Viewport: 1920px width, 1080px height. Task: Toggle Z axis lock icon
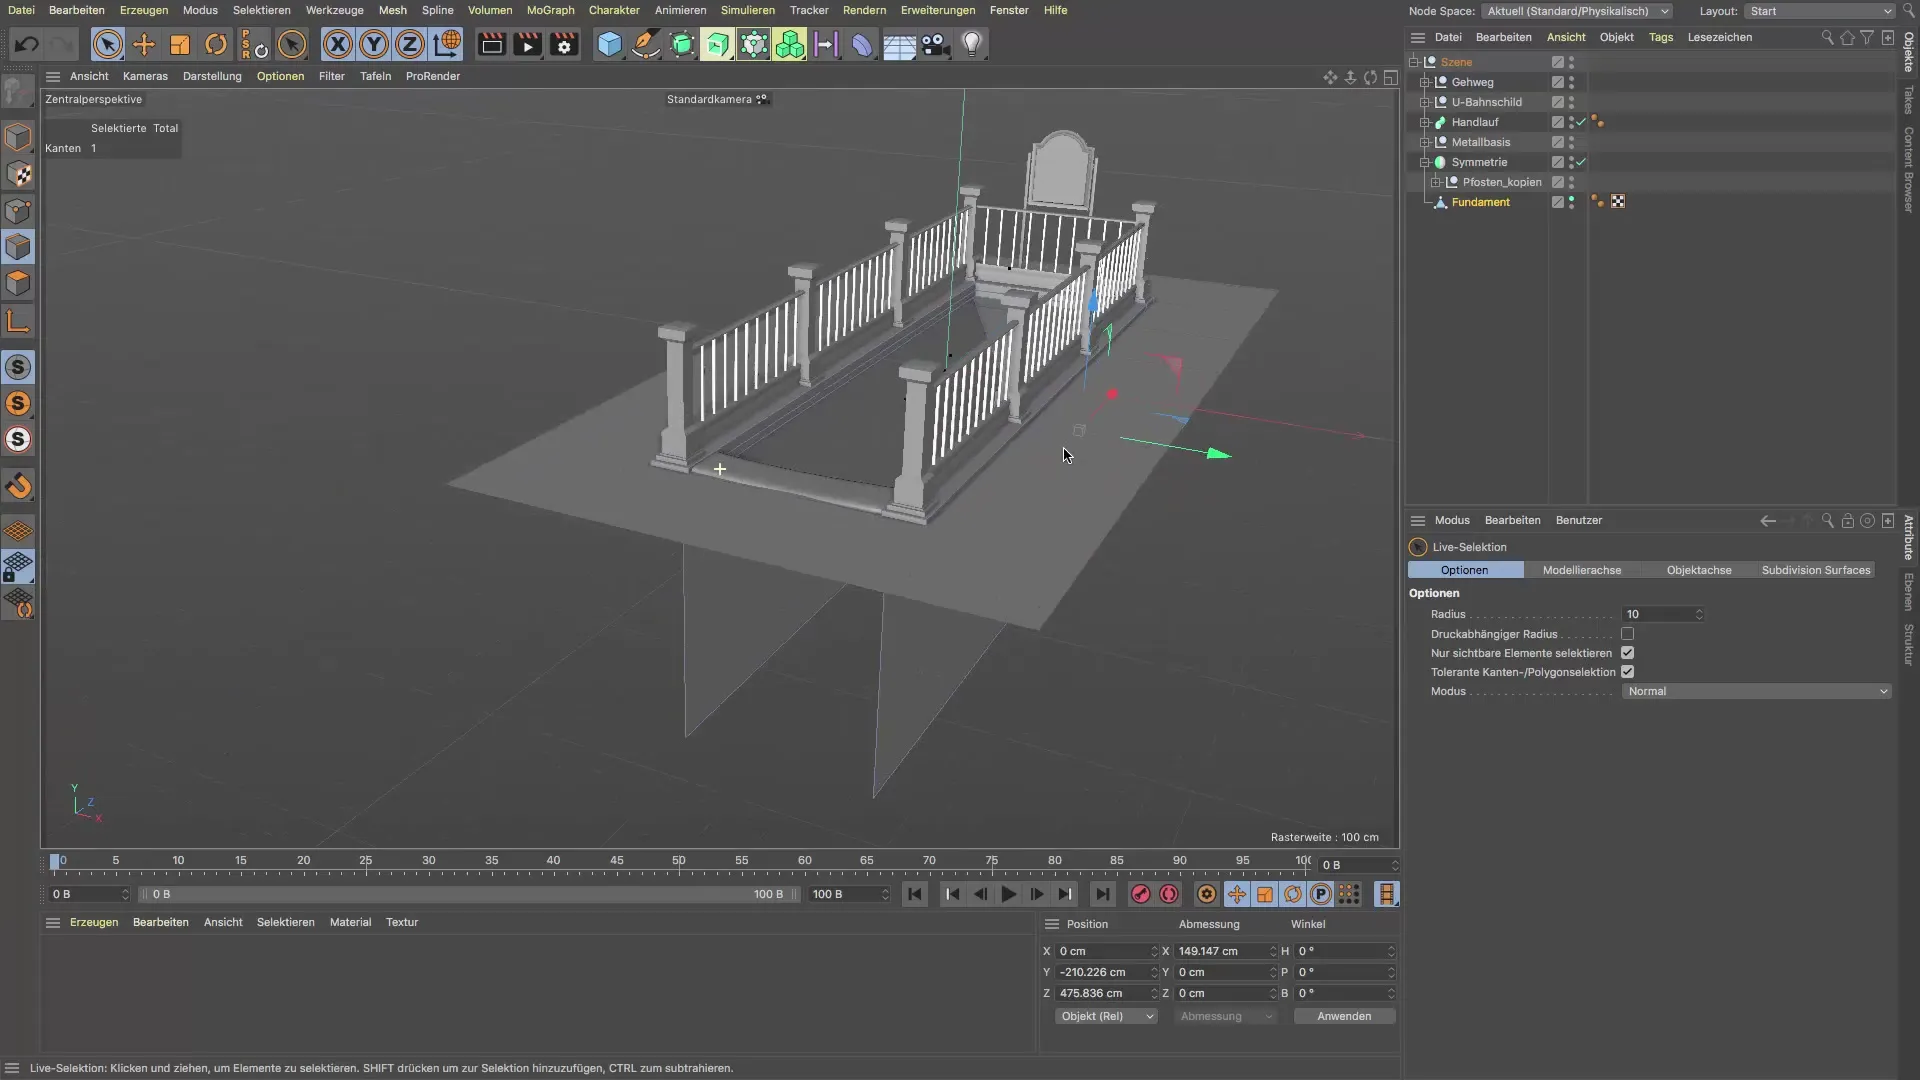[x=410, y=44]
